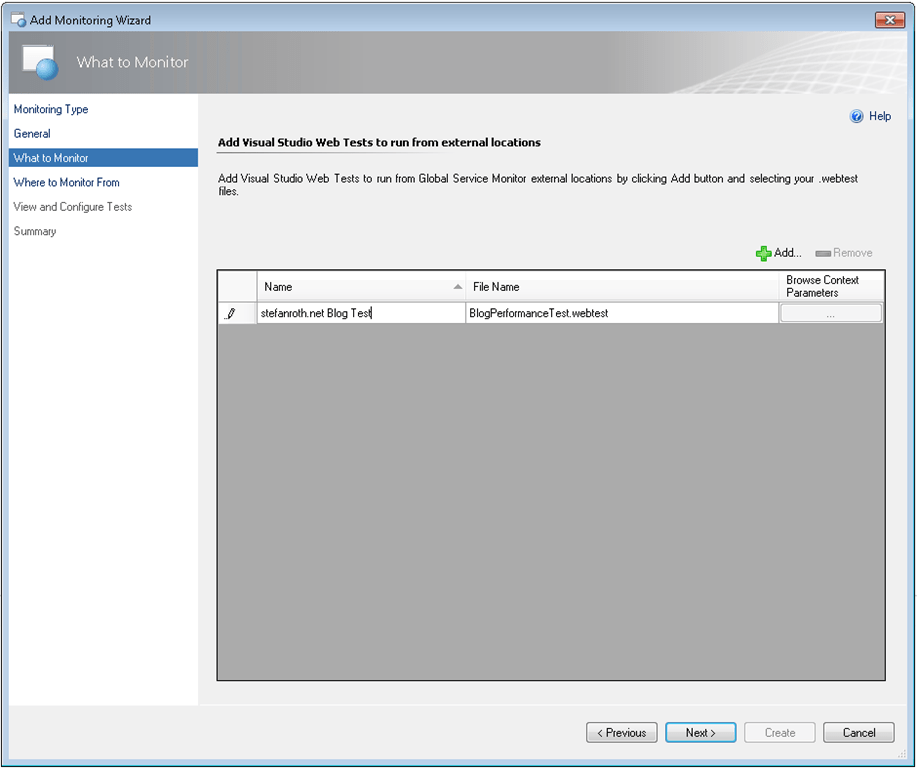Click the File Name column header
This screenshot has height=768, width=917.
(622, 287)
